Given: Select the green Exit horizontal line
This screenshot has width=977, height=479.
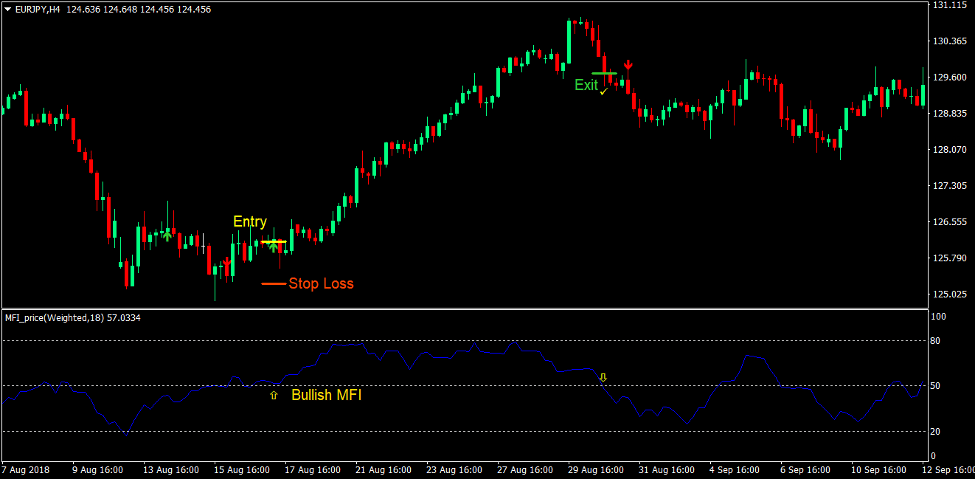Looking at the screenshot, I should coord(604,73).
